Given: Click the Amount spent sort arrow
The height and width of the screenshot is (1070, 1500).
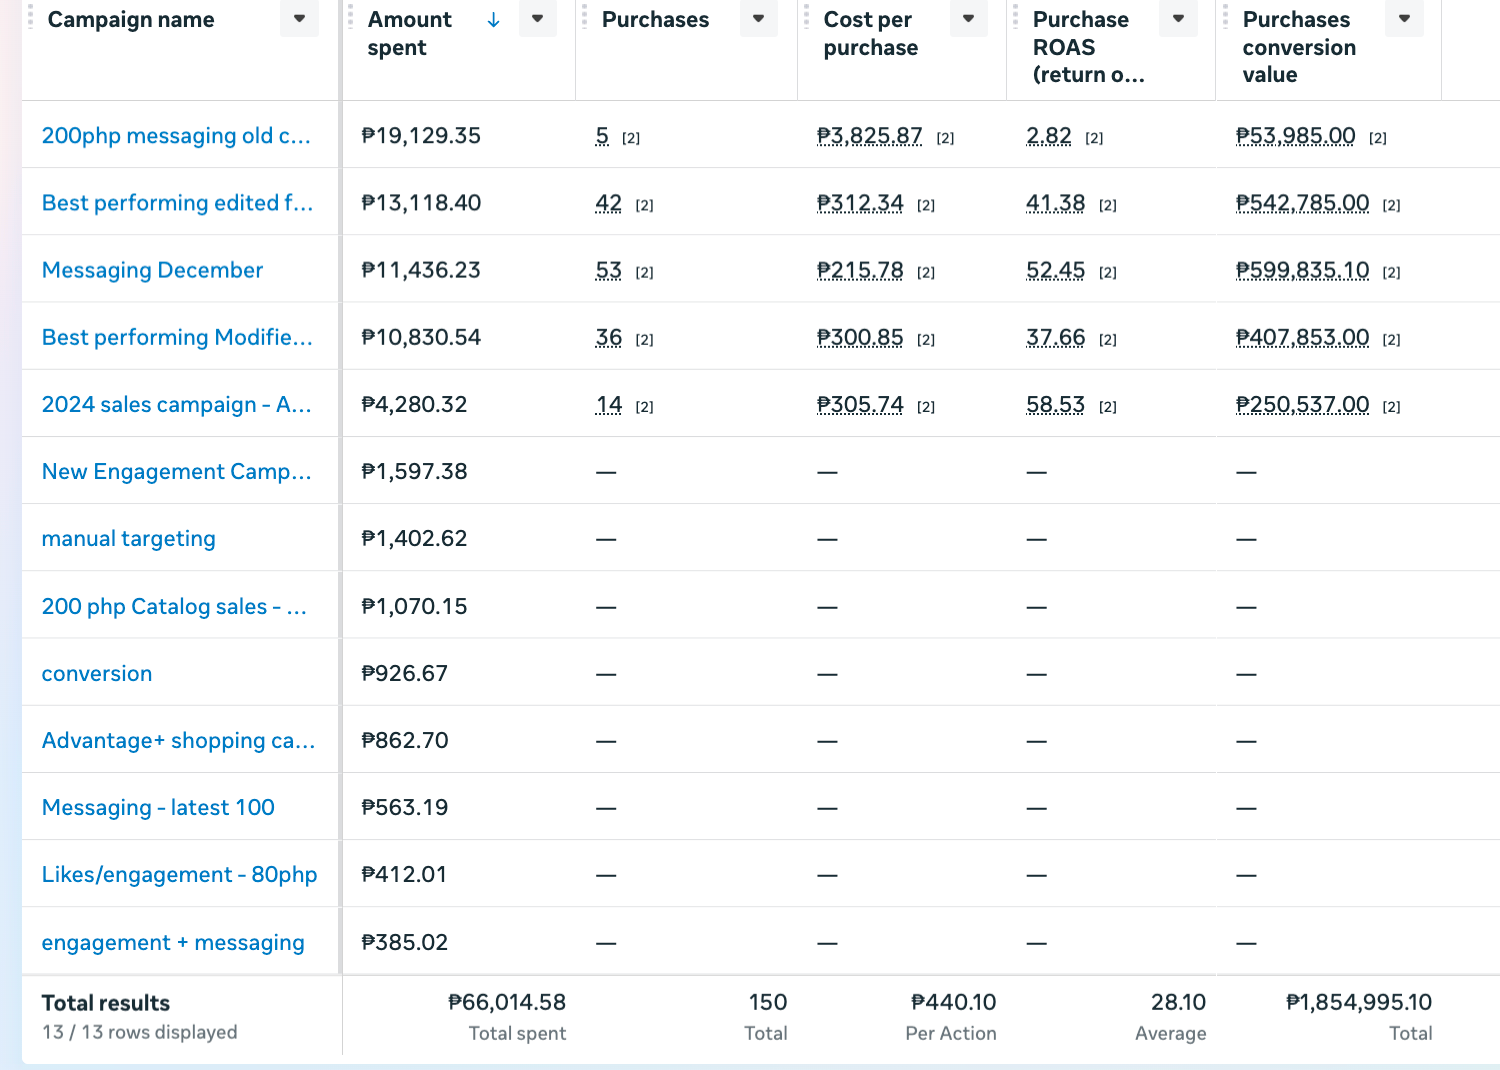Looking at the screenshot, I should coord(493,20).
